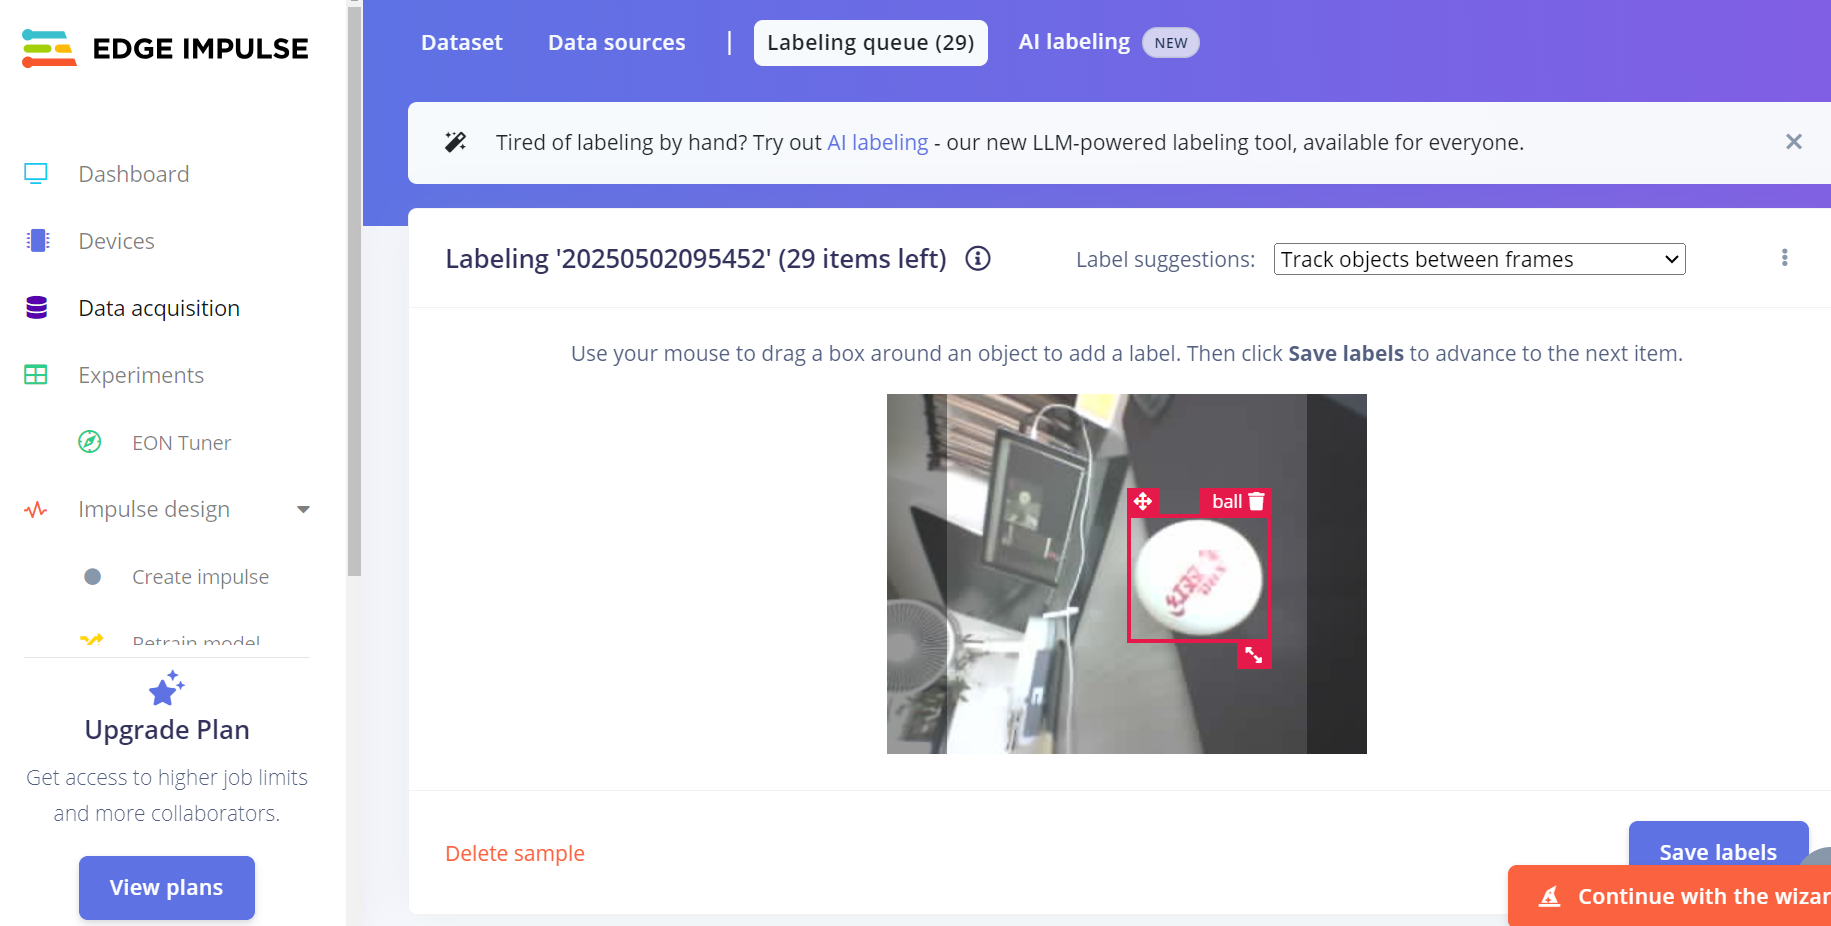
Task: Click the labeling title '20250502095452'
Action: click(x=696, y=259)
